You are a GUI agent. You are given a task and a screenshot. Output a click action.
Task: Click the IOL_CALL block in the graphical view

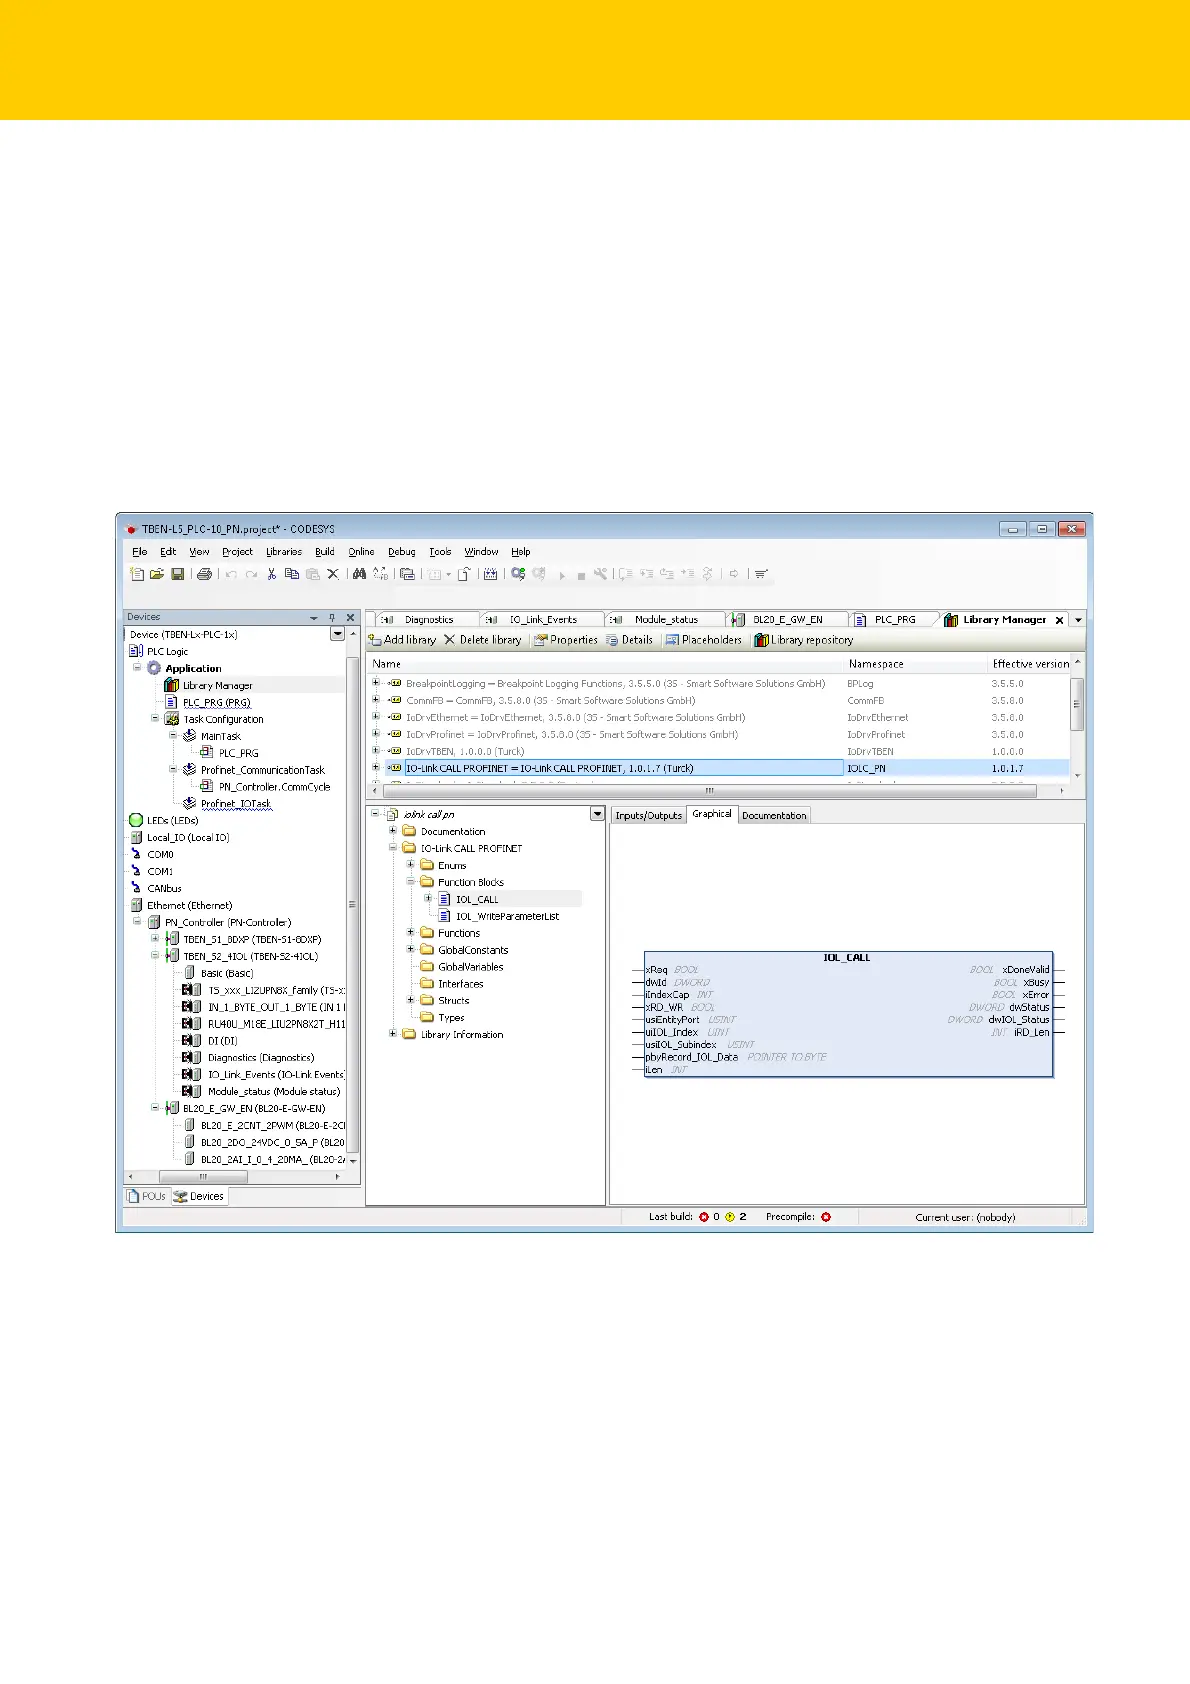[x=848, y=1014]
